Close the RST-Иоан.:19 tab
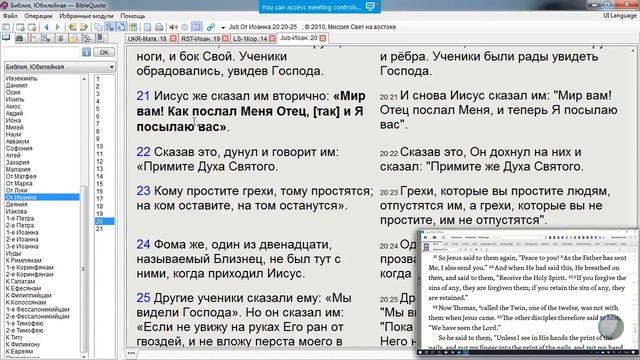The width and height of the screenshot is (640, 360). pyautogui.click(x=225, y=38)
